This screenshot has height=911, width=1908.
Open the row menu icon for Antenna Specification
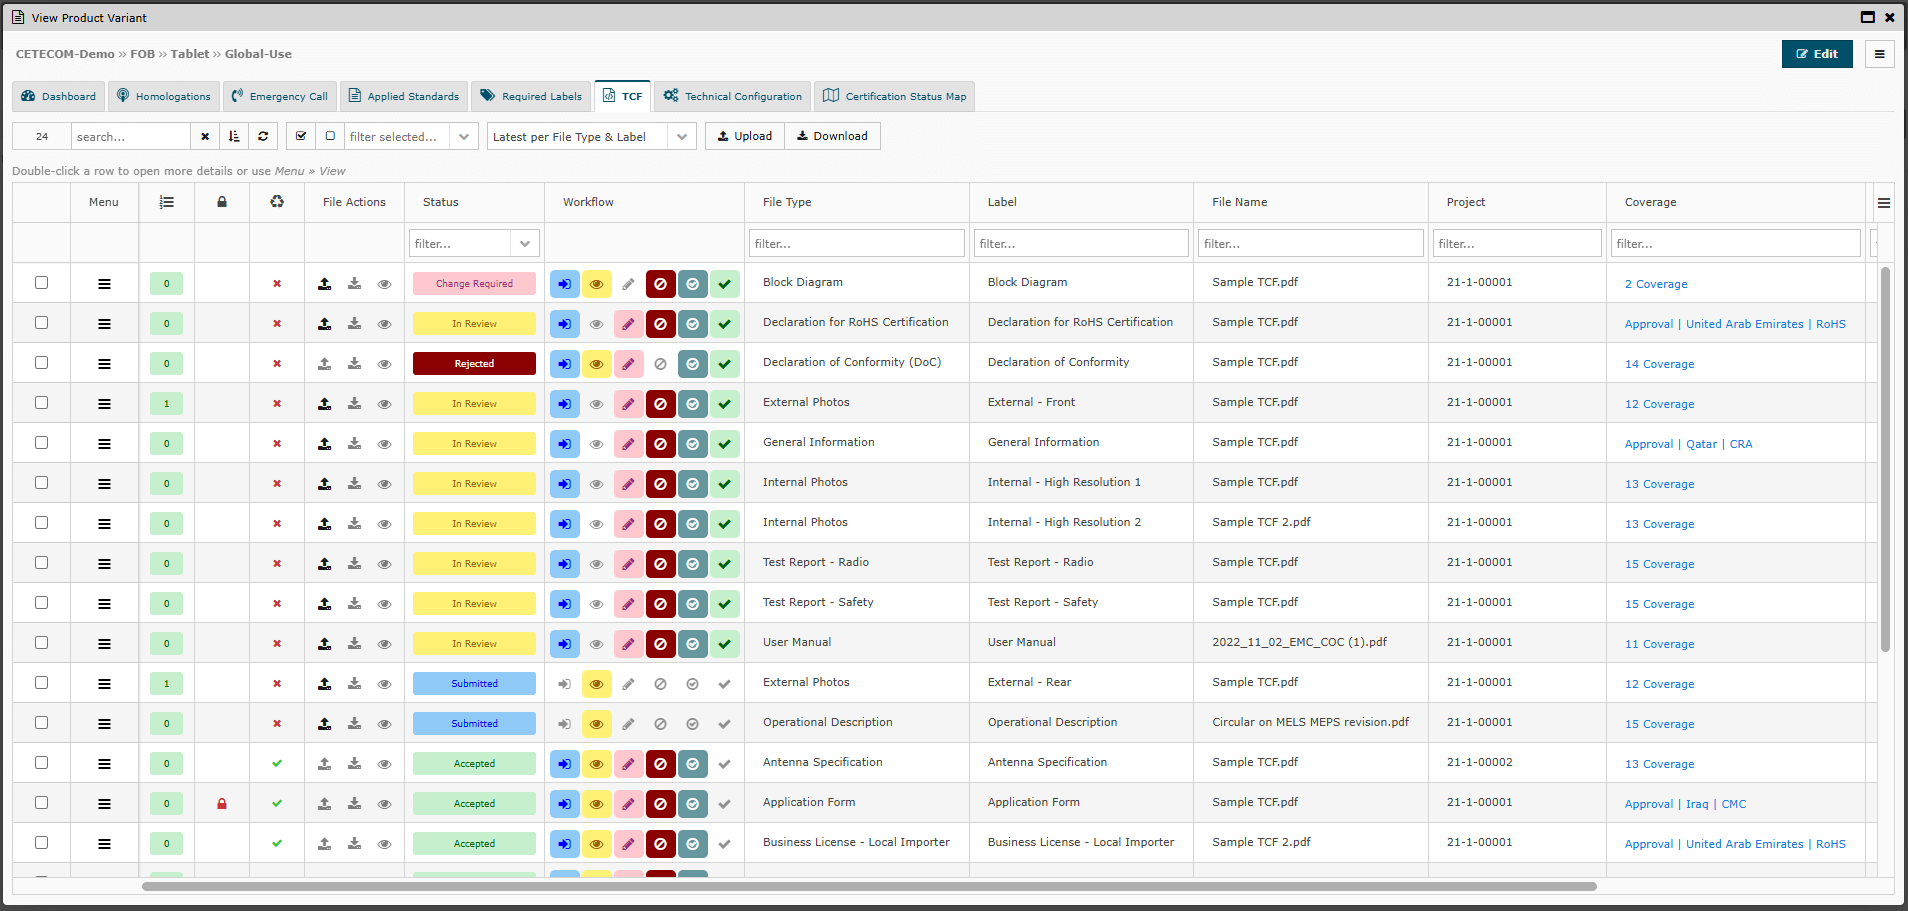104,764
